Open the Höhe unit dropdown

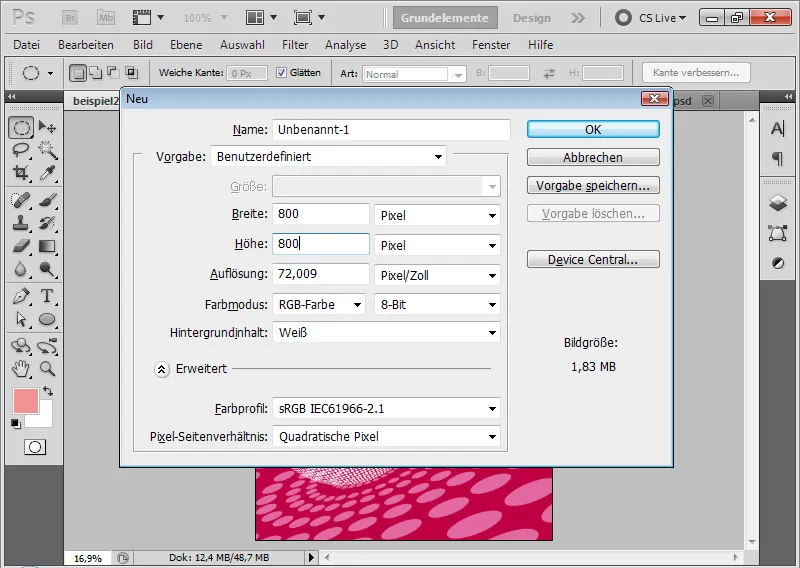click(x=437, y=245)
